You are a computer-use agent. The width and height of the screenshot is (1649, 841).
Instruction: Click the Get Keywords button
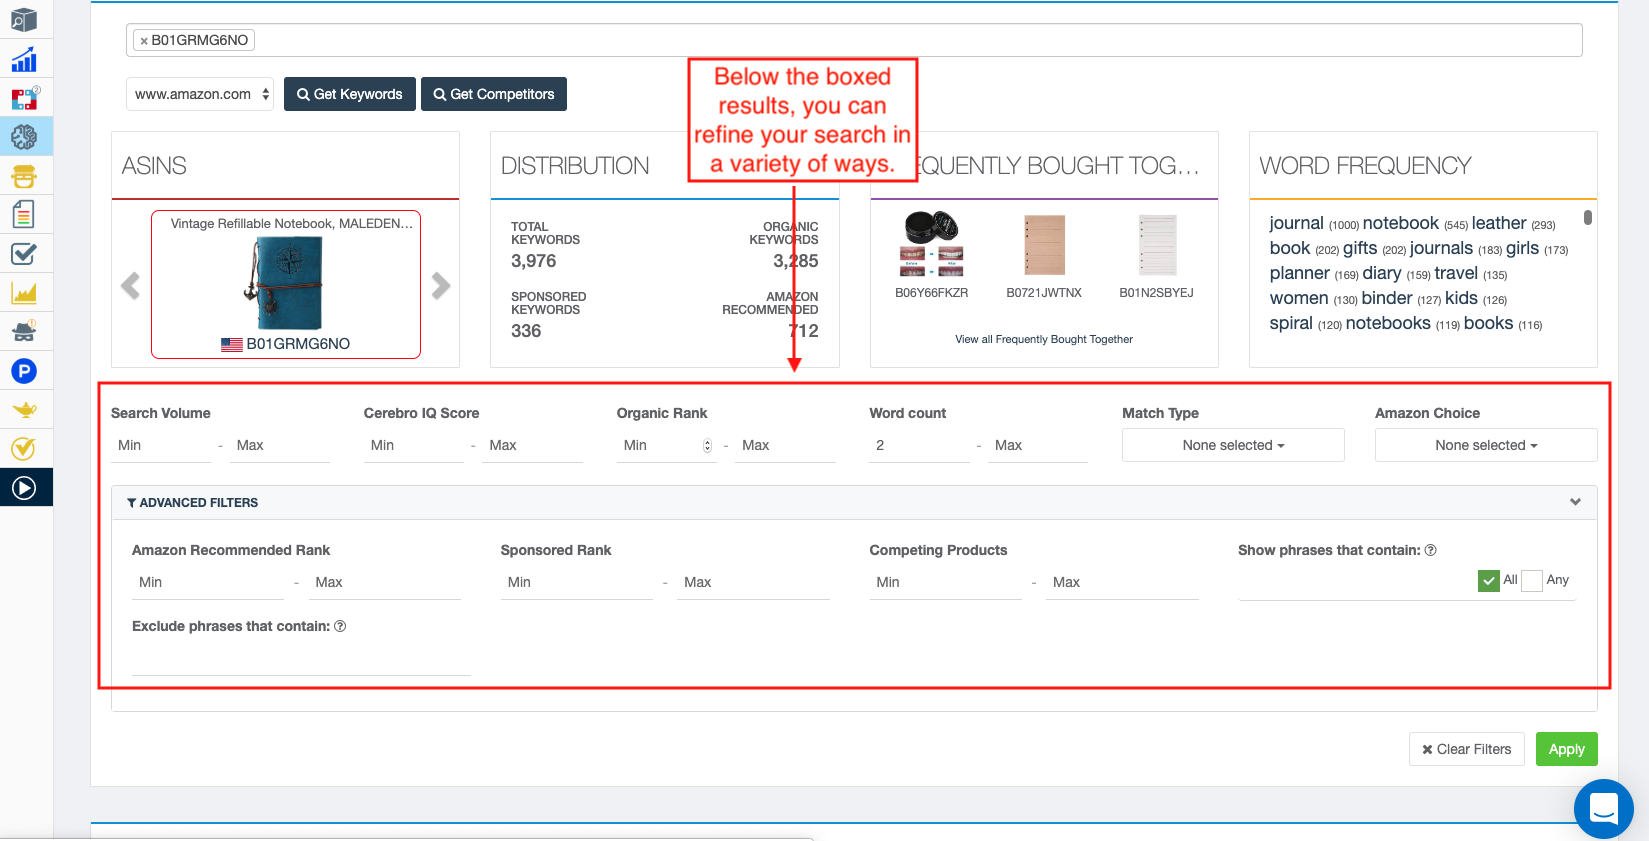click(349, 94)
